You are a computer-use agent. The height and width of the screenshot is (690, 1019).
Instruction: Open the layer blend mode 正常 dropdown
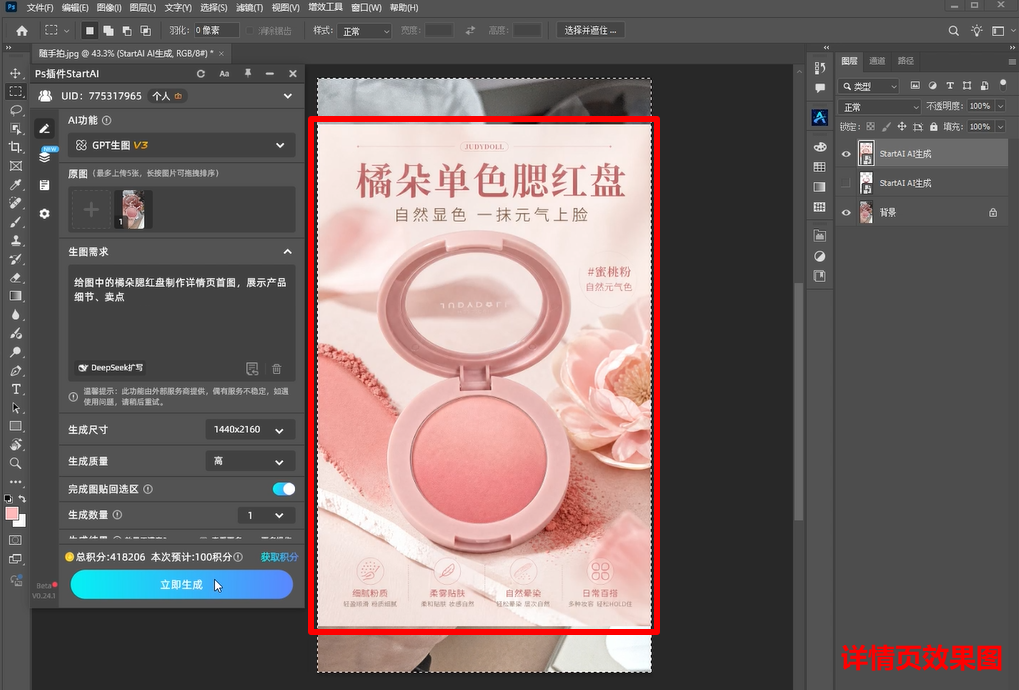[880, 107]
